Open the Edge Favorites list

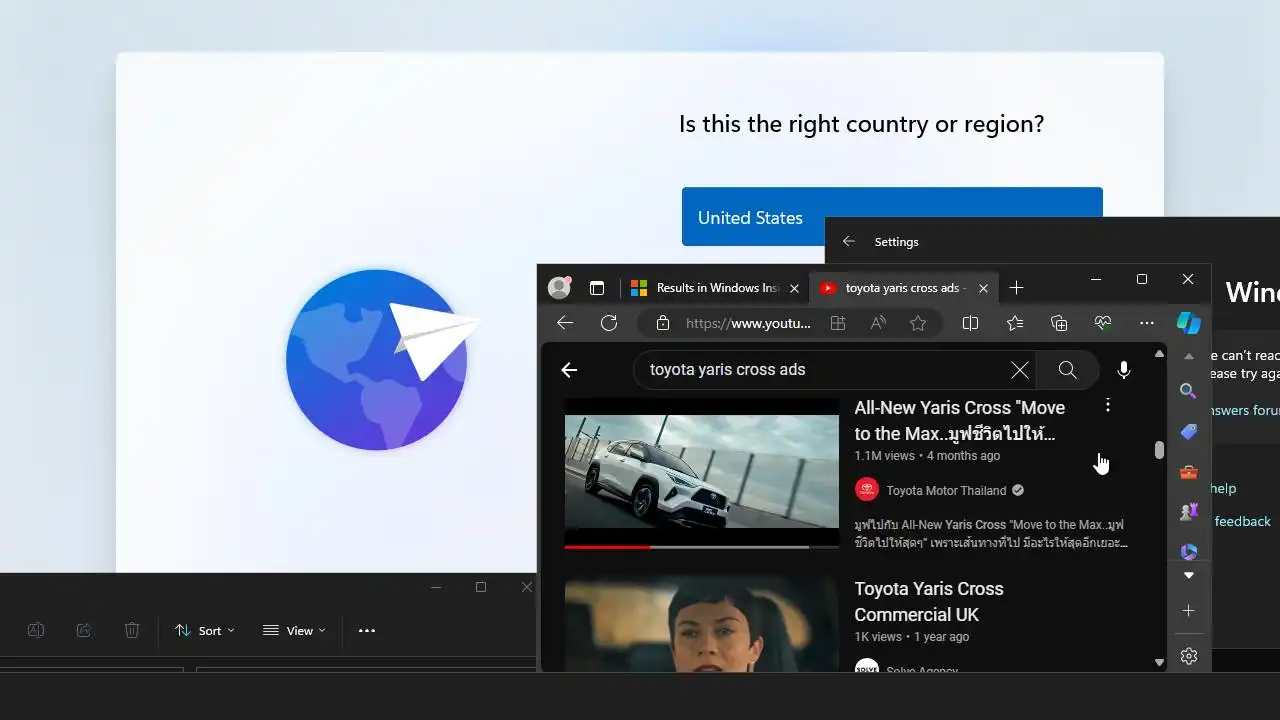[x=1015, y=323]
